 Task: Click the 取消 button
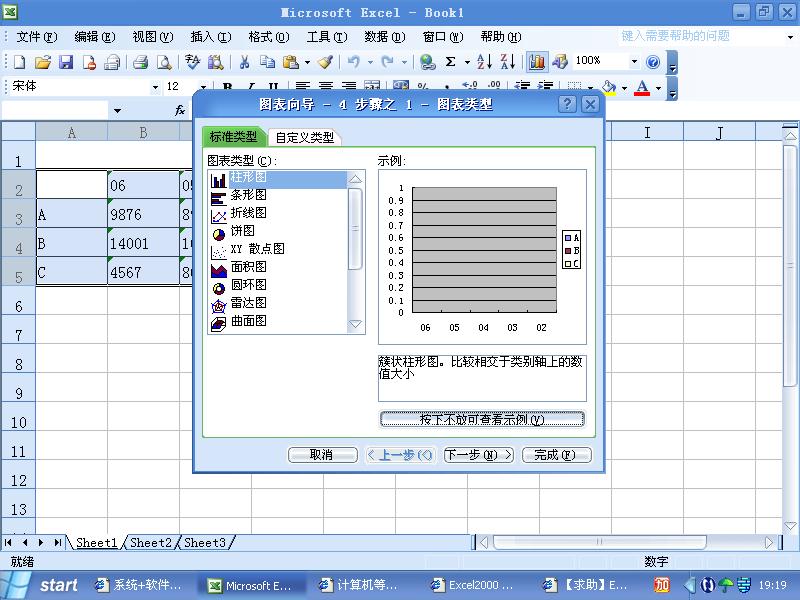(x=322, y=455)
